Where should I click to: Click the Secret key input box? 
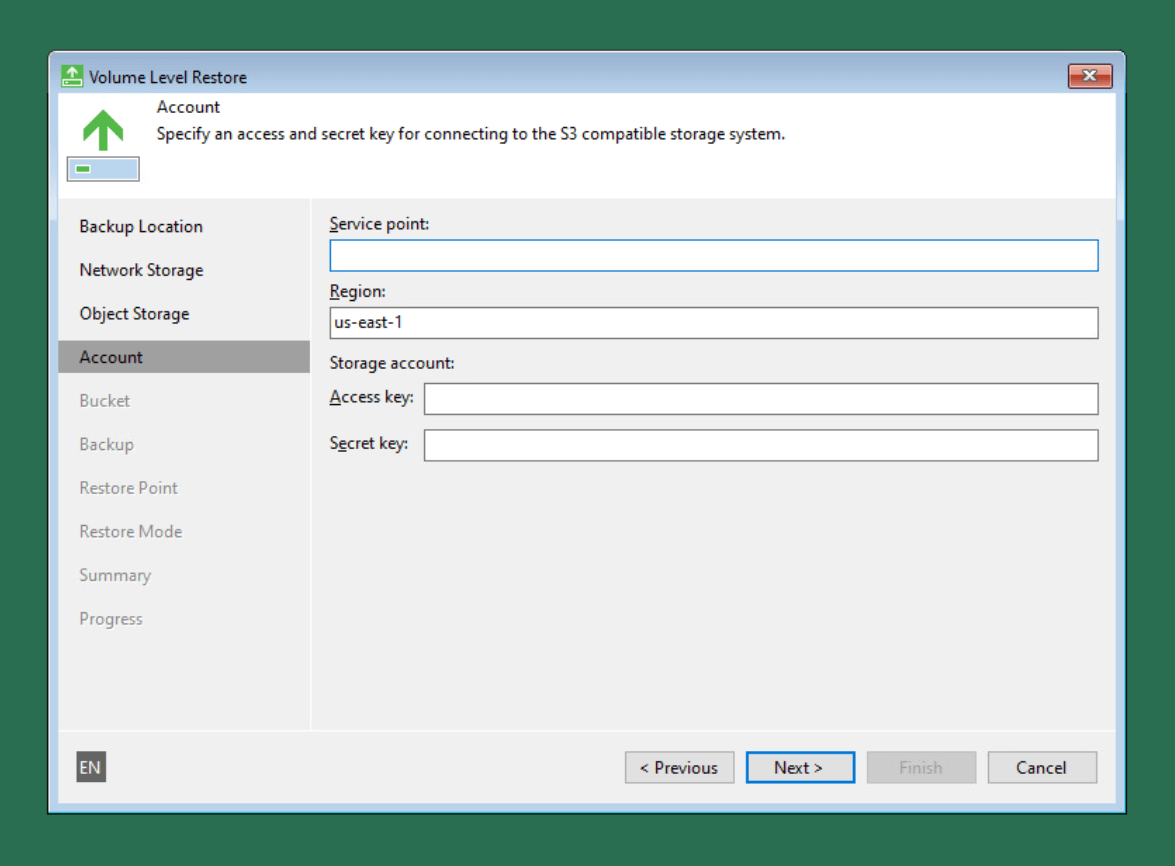[760, 445]
